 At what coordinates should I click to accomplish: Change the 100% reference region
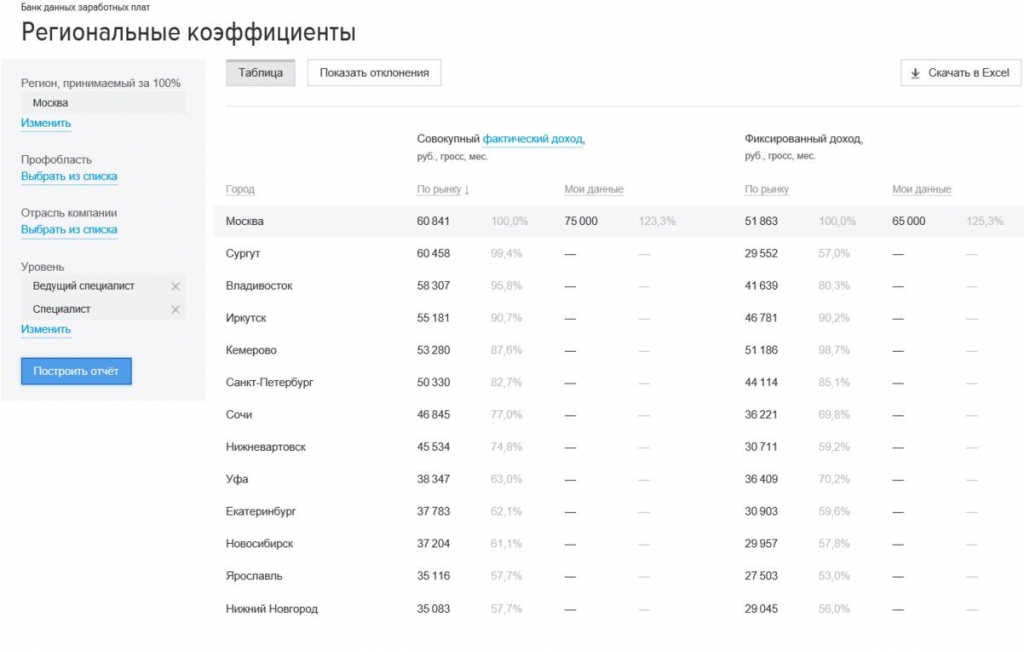pyautogui.click(x=46, y=124)
